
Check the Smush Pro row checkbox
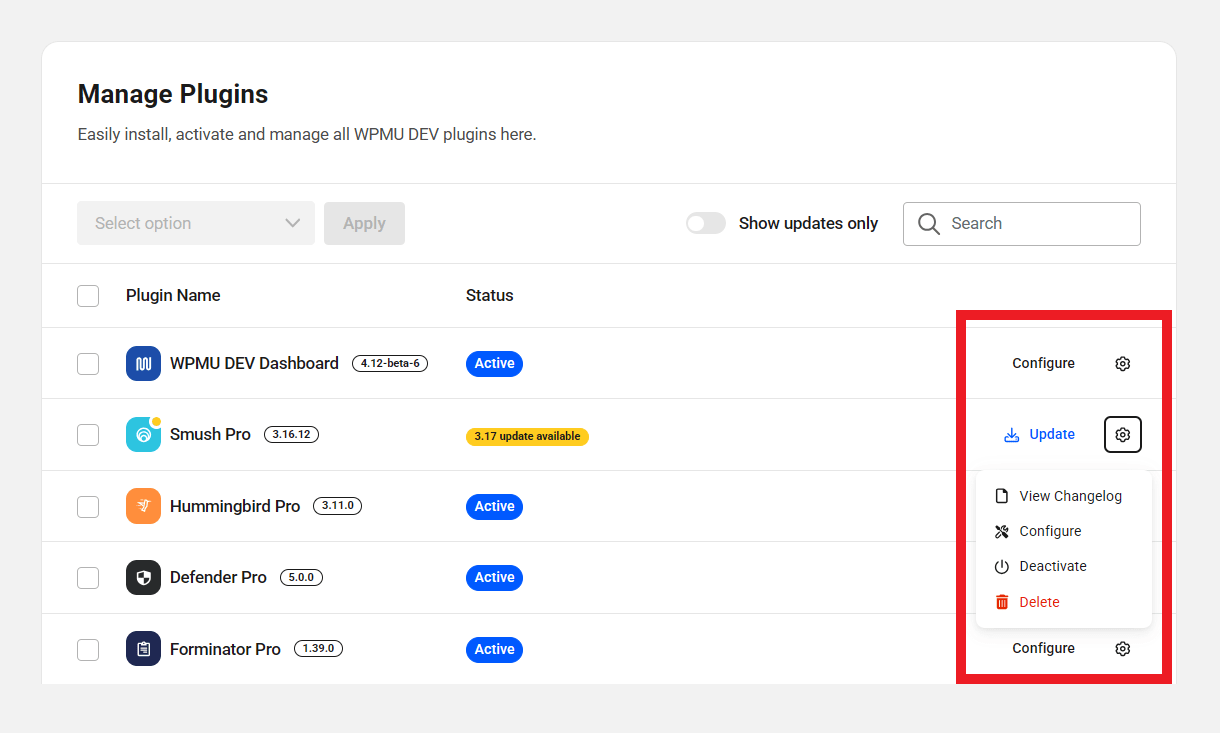click(88, 435)
